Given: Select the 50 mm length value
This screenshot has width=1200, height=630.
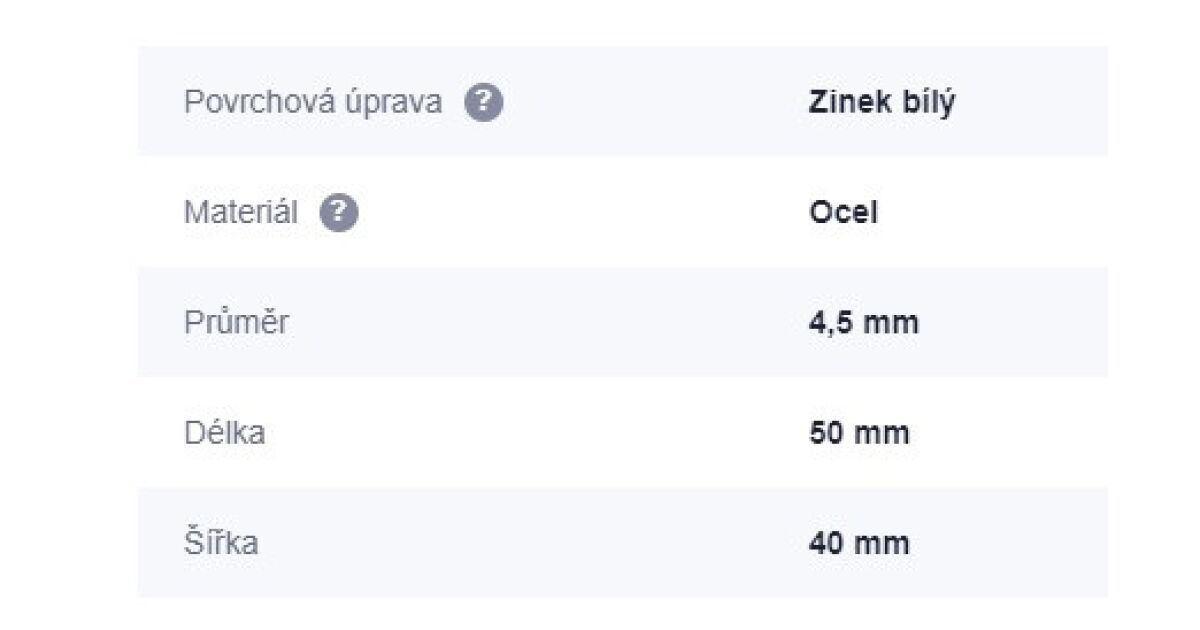Looking at the screenshot, I should coord(859,433).
